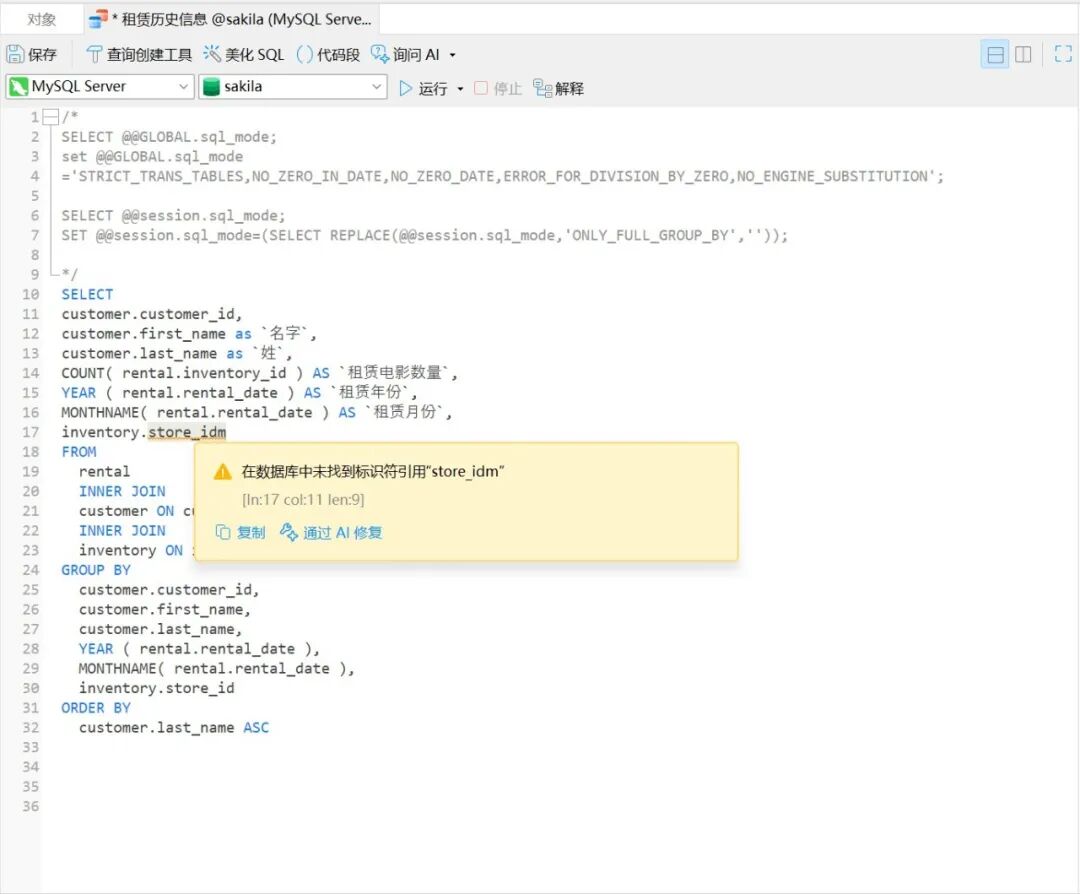Click ORDER BY keyword on line 31
Viewport: 1080px width, 894px height.
click(96, 708)
